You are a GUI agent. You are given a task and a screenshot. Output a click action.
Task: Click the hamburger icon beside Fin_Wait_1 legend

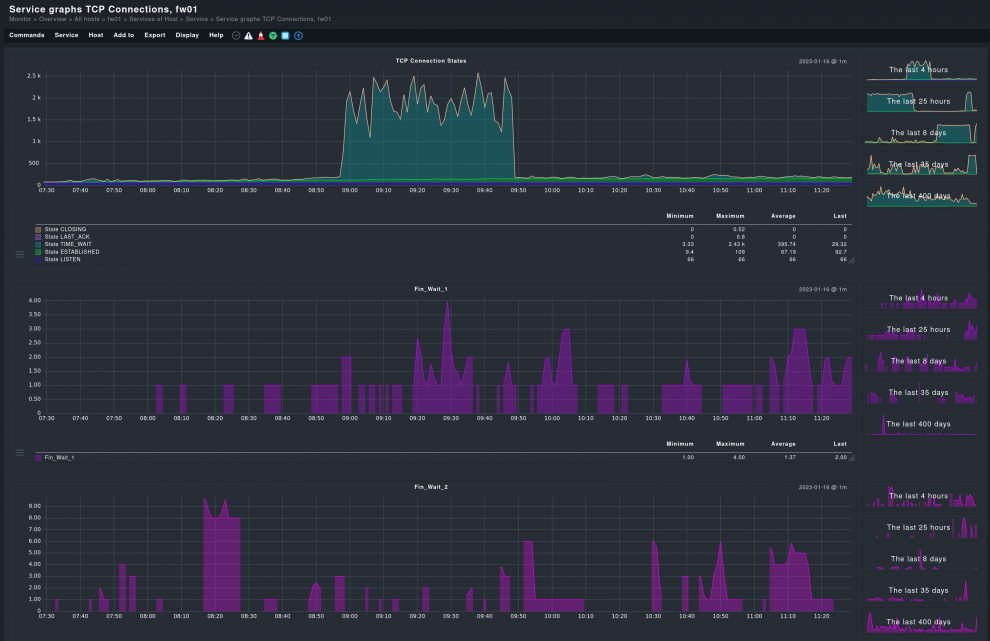[x=20, y=453]
